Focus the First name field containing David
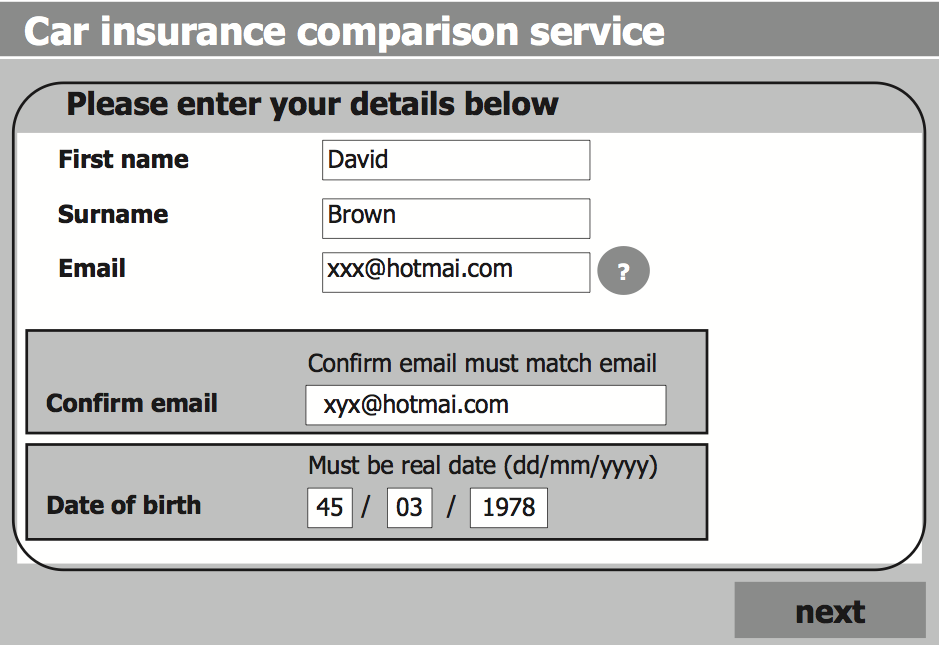The image size is (939, 645). coord(455,160)
